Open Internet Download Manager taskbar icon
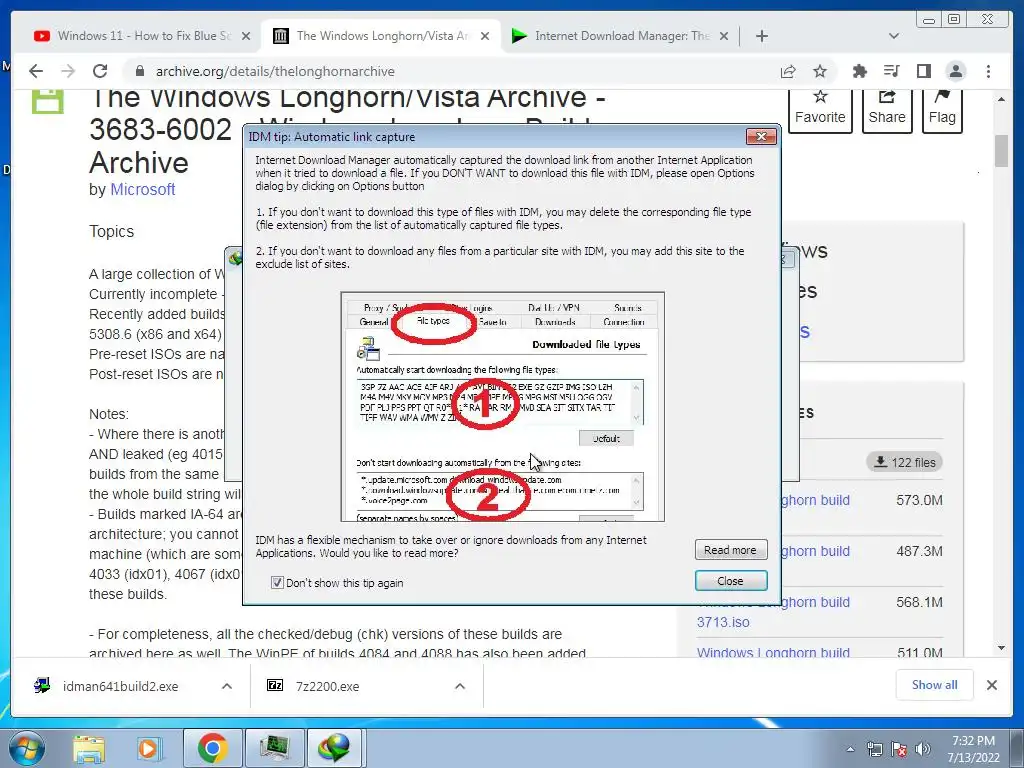This screenshot has width=1024, height=768. pyautogui.click(x=334, y=749)
